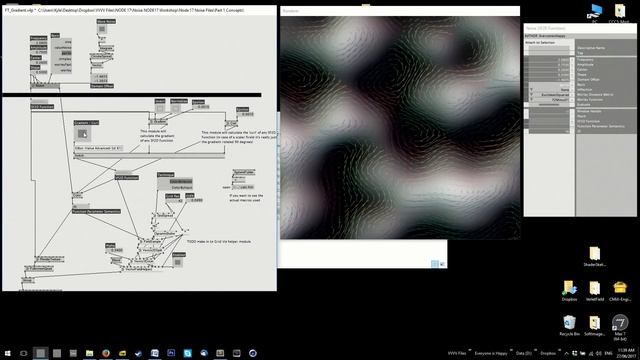Screen dimensions: 640x360
Task: Select the ShaderSket... desktop folder
Action: pos(595,256)
